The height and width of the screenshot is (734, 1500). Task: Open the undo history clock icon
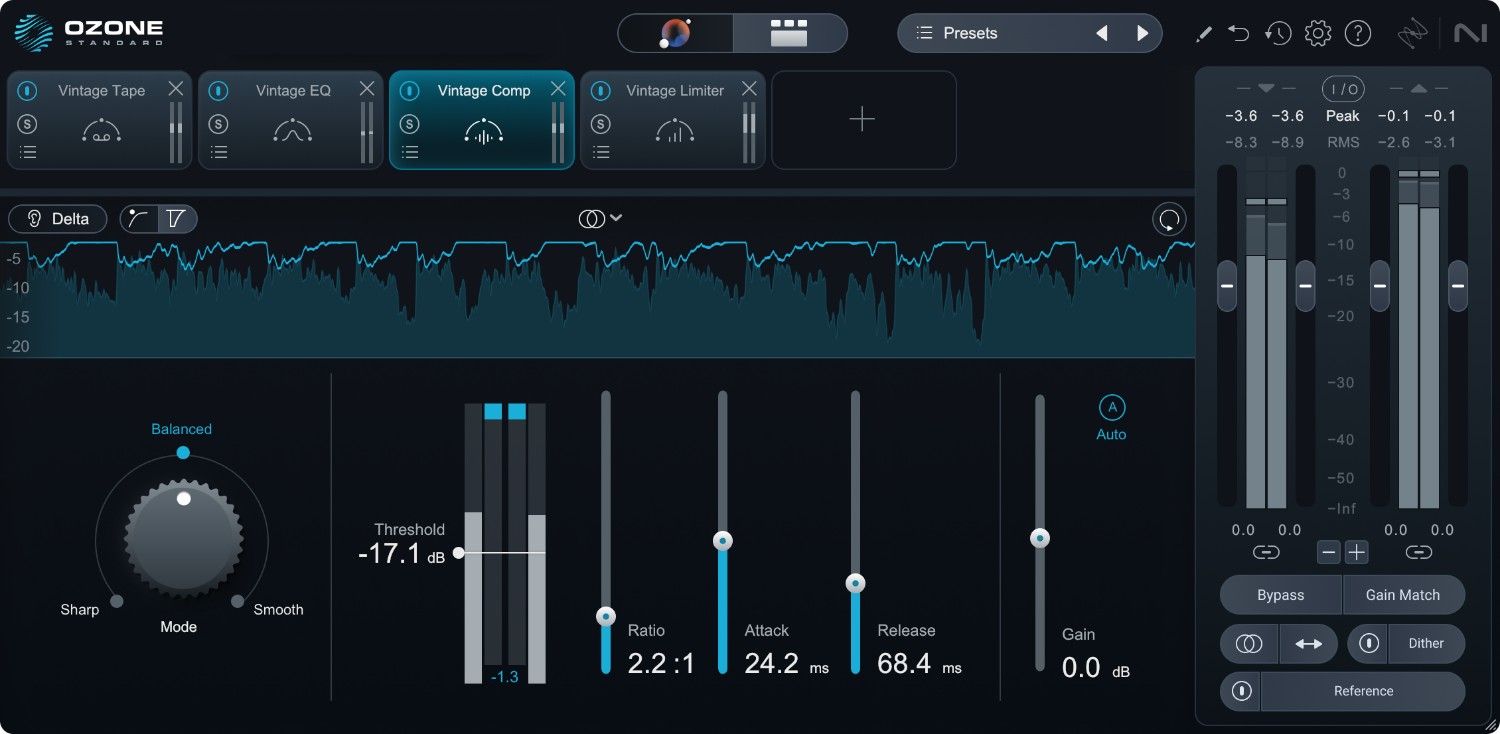[x=1277, y=33]
